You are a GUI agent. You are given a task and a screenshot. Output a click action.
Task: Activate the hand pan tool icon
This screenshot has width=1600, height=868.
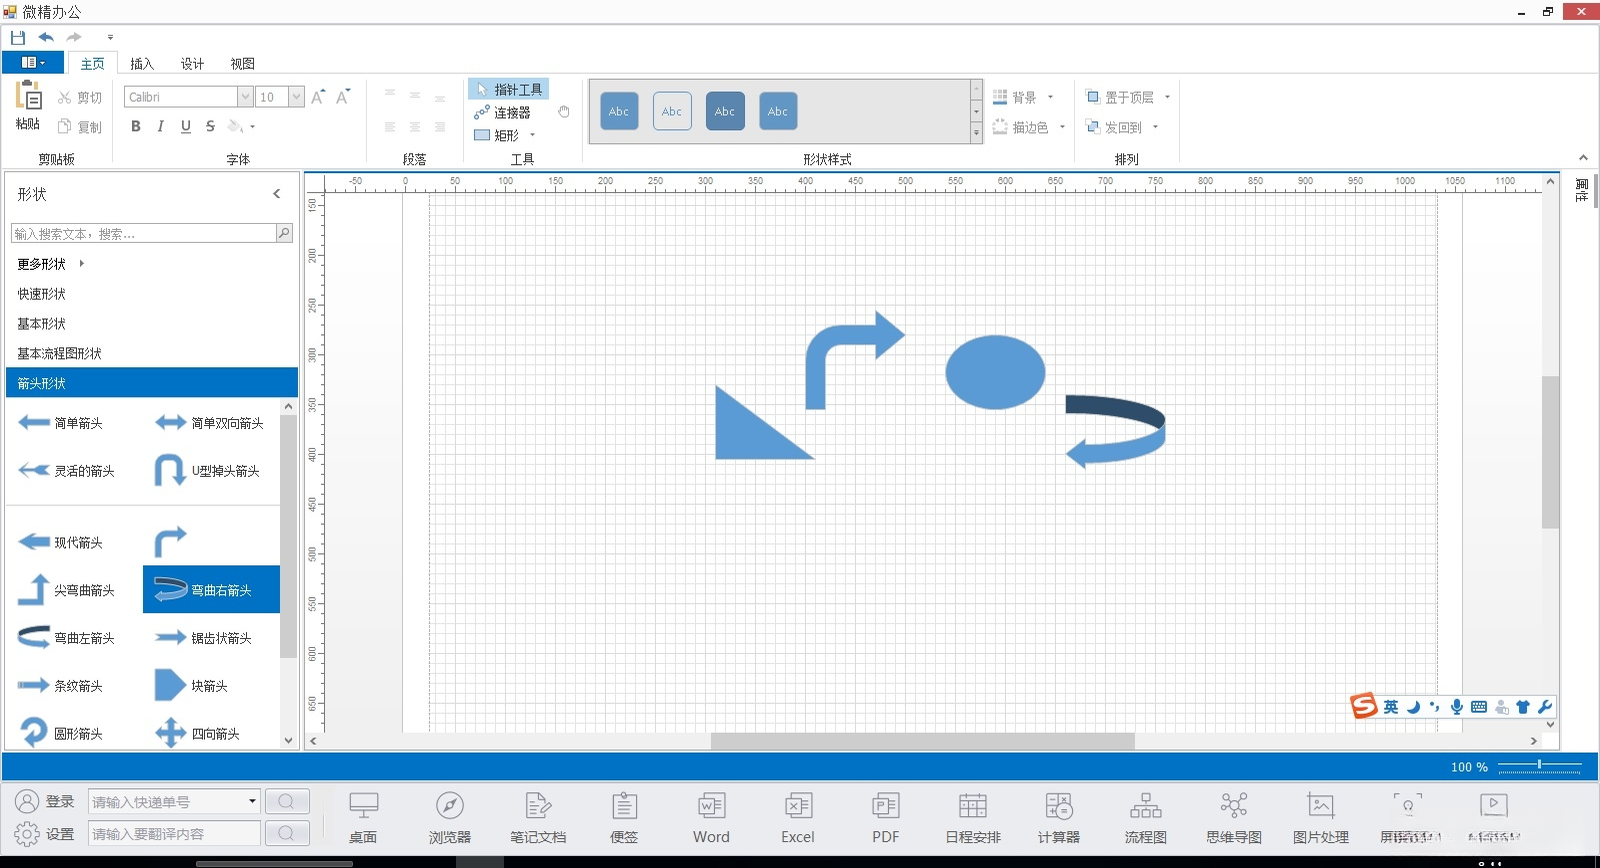pos(564,112)
